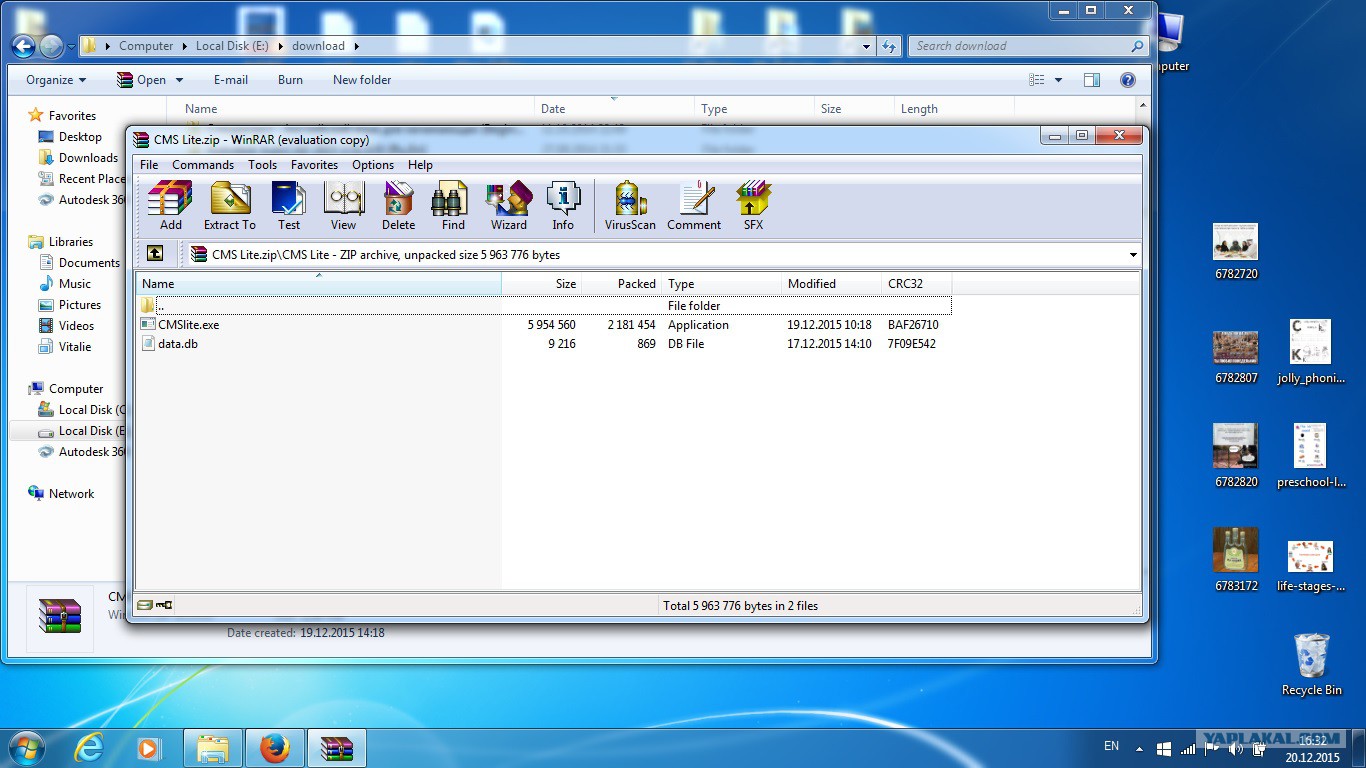
Task: Open the archive Comment tool
Action: [x=694, y=206]
